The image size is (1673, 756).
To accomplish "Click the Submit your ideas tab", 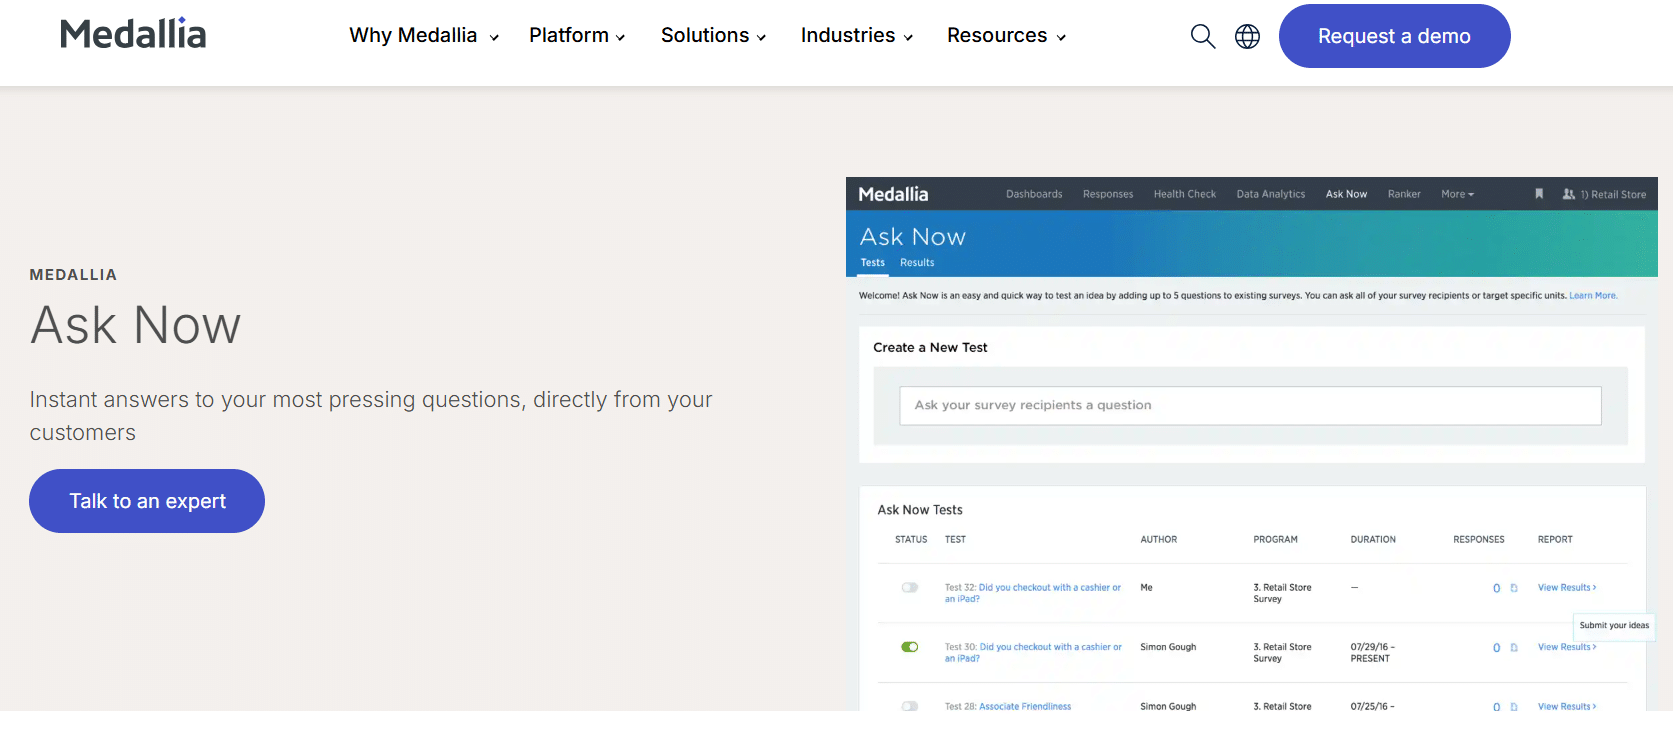I will click(1614, 626).
